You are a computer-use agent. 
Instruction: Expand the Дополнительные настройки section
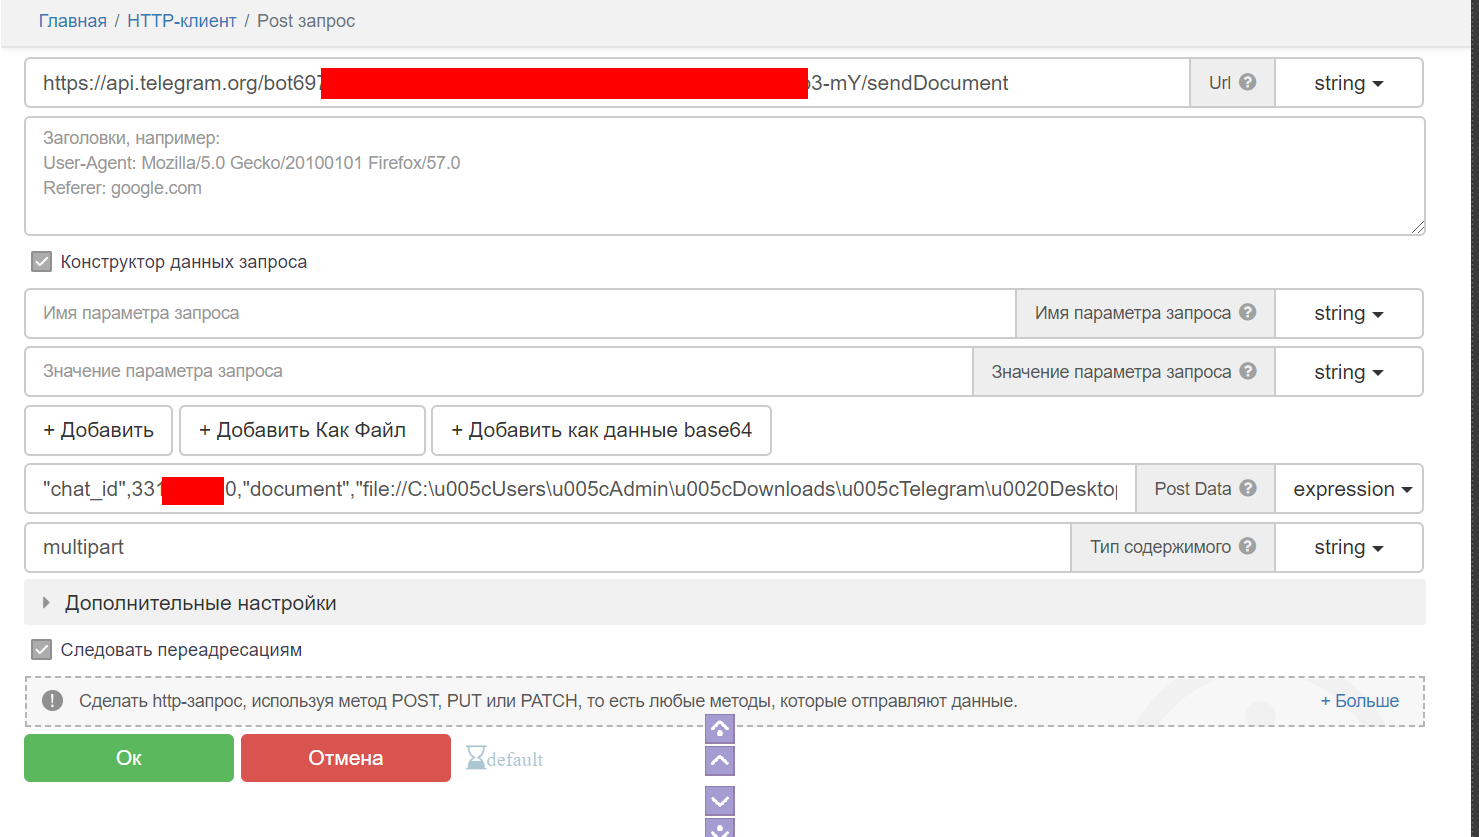[200, 603]
